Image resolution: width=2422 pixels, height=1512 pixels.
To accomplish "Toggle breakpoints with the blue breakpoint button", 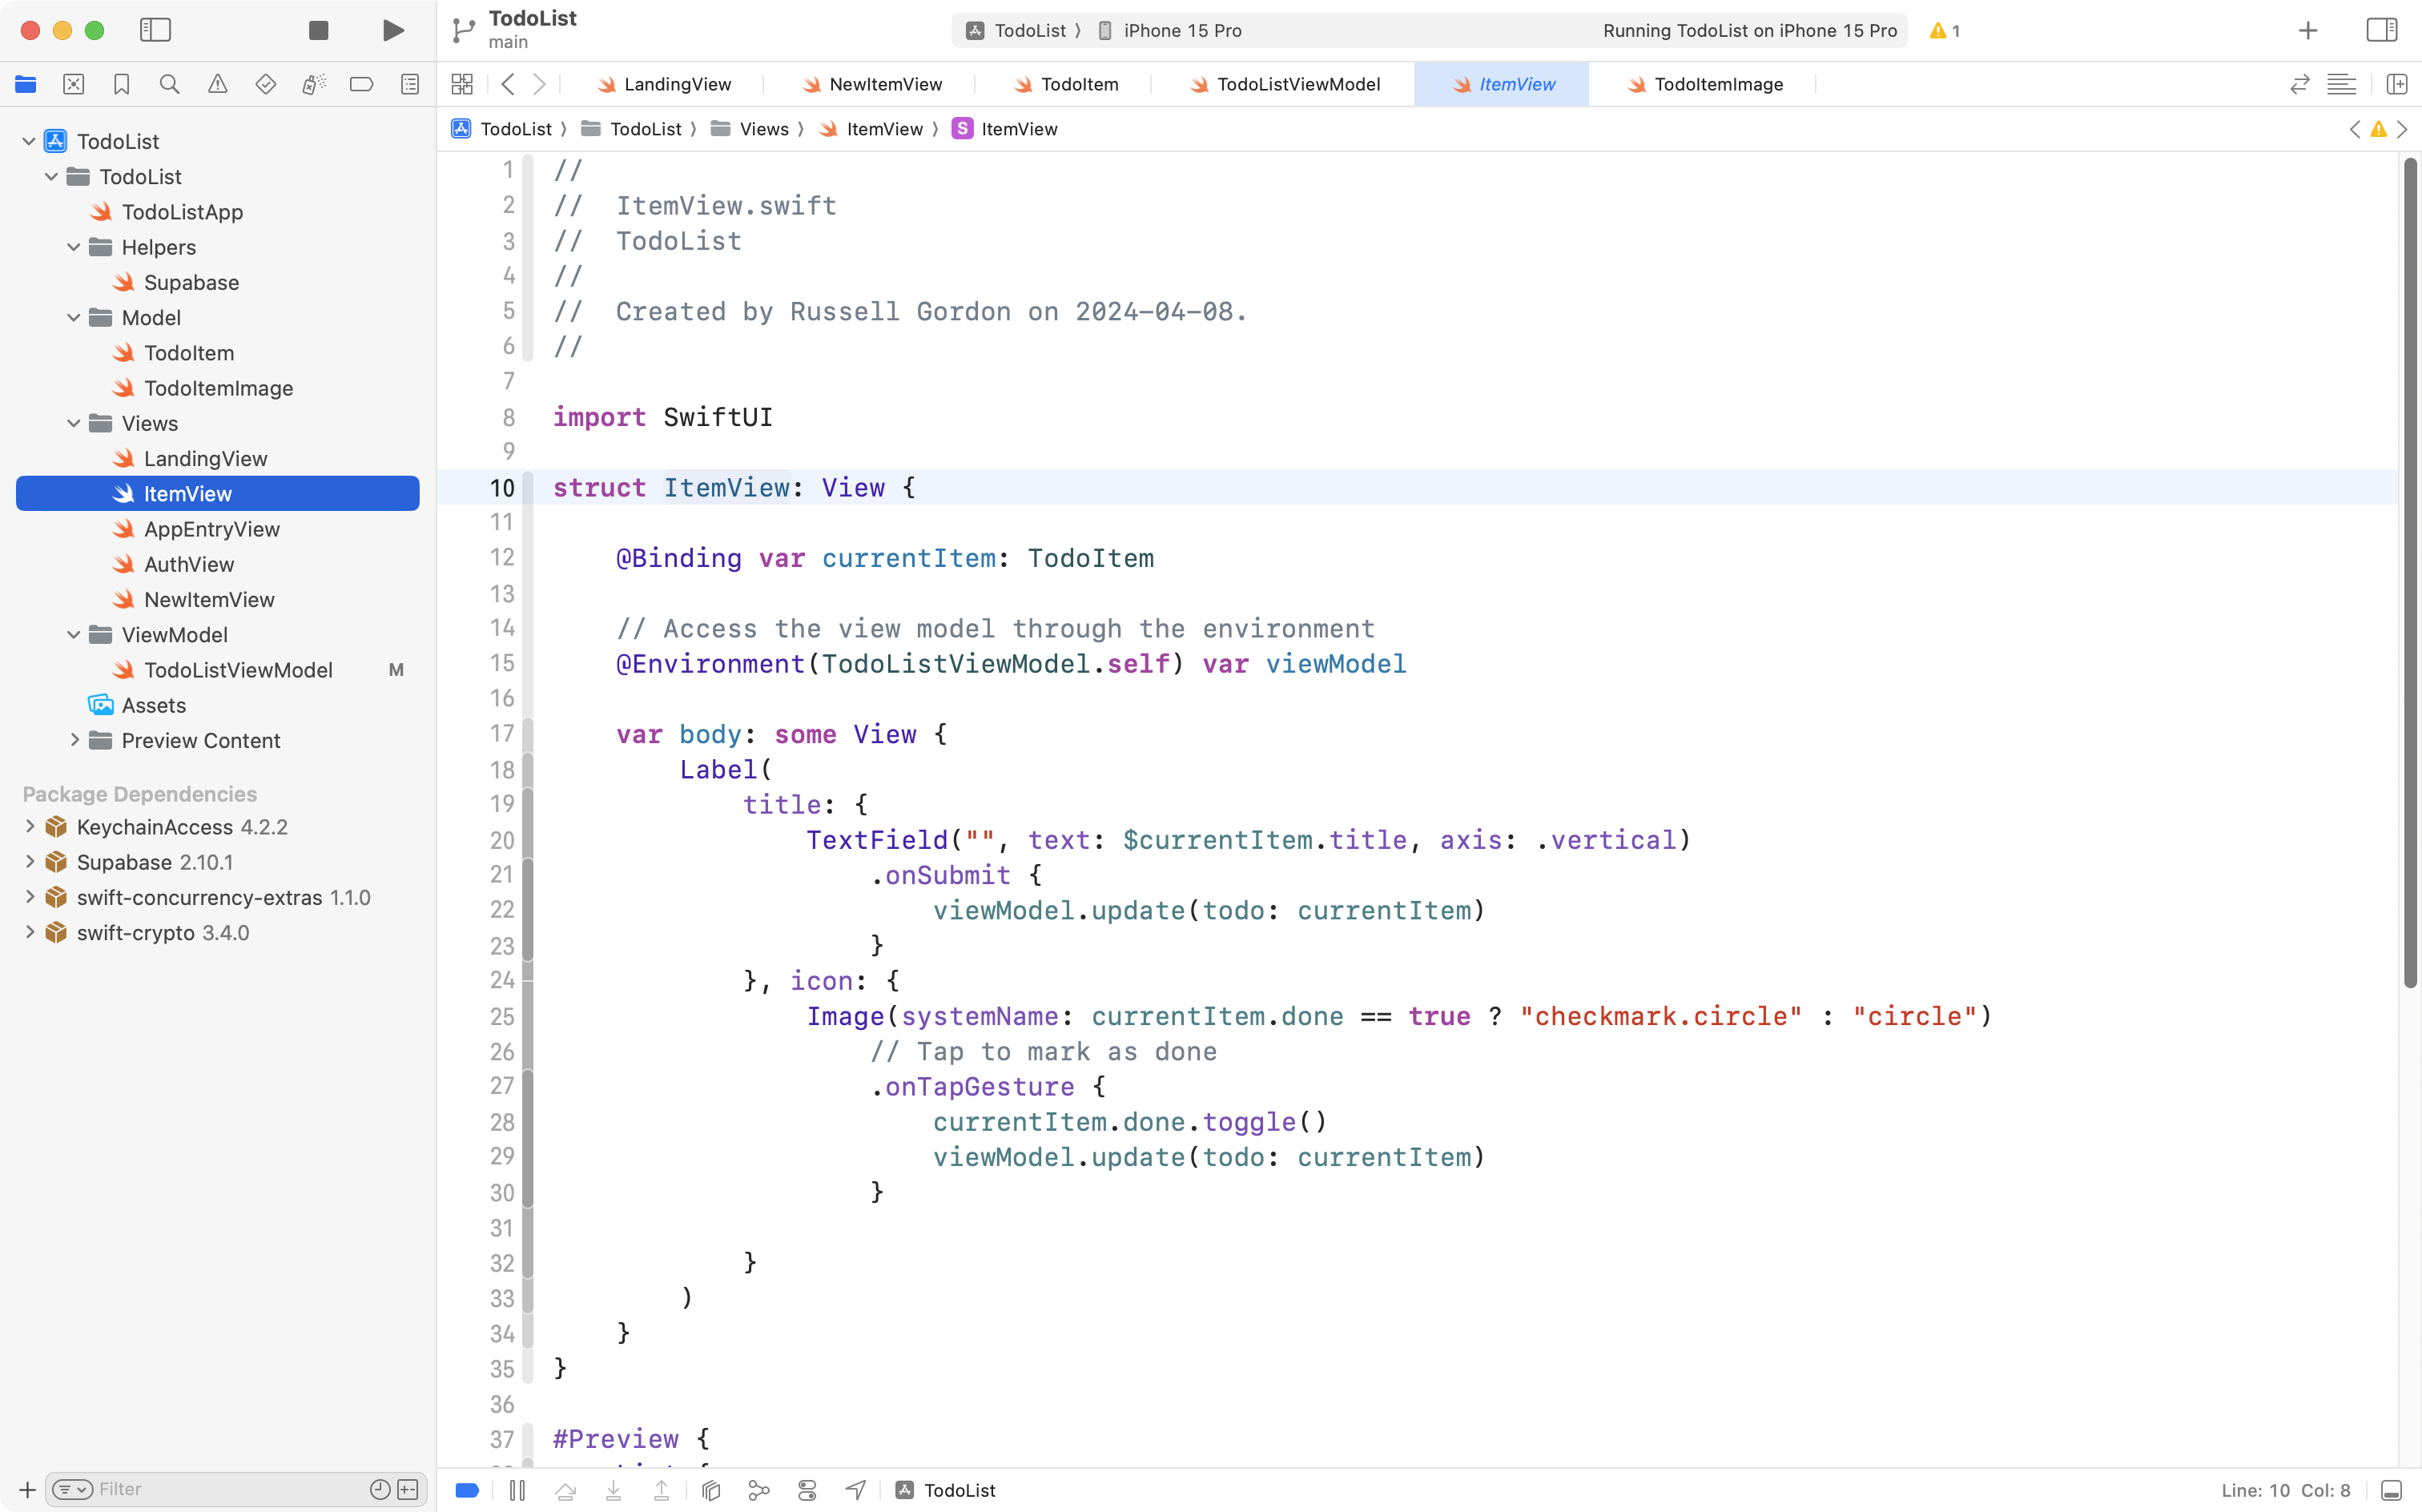I will [466, 1490].
